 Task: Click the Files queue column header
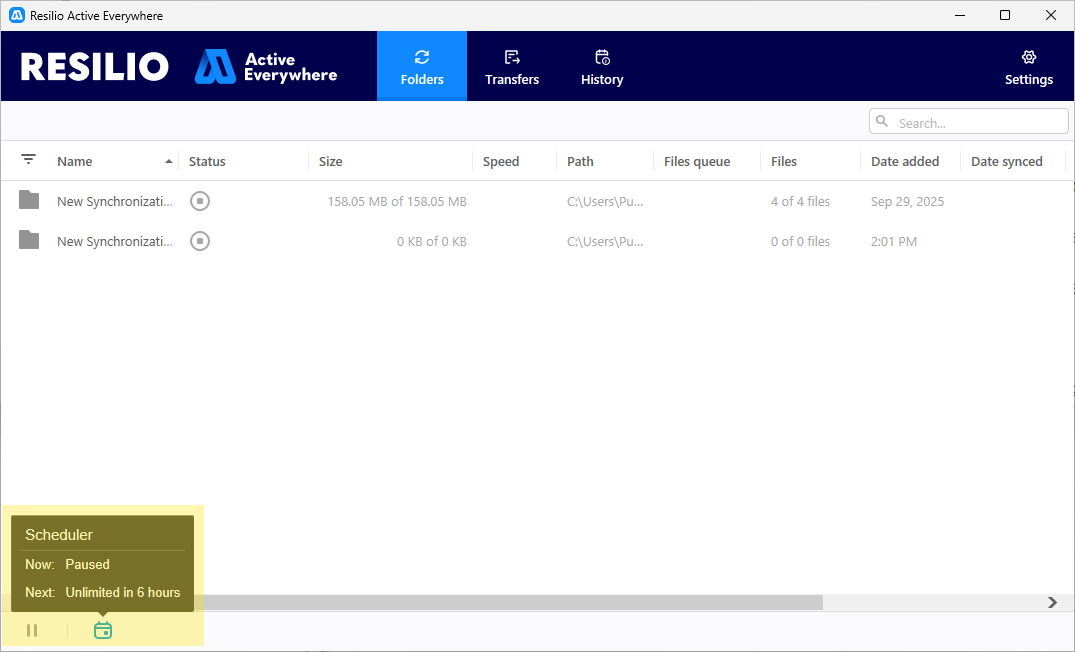click(x=696, y=161)
